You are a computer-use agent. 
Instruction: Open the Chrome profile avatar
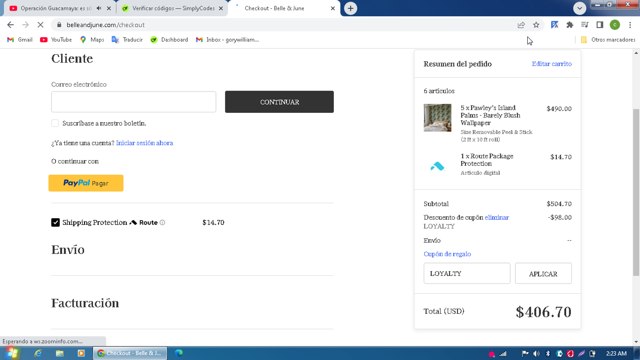click(615, 25)
